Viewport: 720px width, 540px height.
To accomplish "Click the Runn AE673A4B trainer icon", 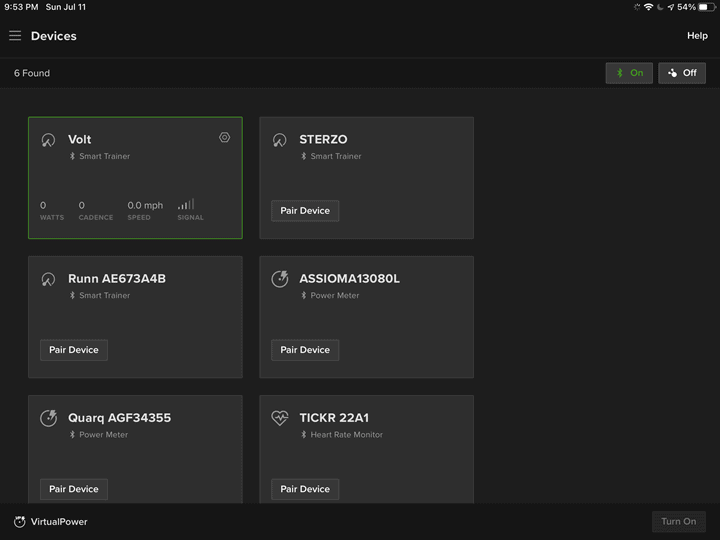I will (x=48, y=279).
